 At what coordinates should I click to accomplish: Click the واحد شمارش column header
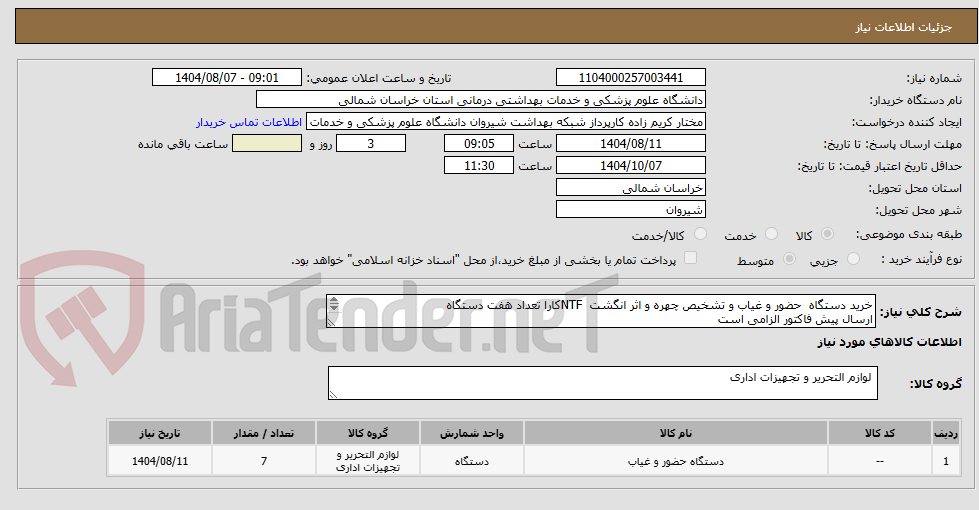pos(472,433)
